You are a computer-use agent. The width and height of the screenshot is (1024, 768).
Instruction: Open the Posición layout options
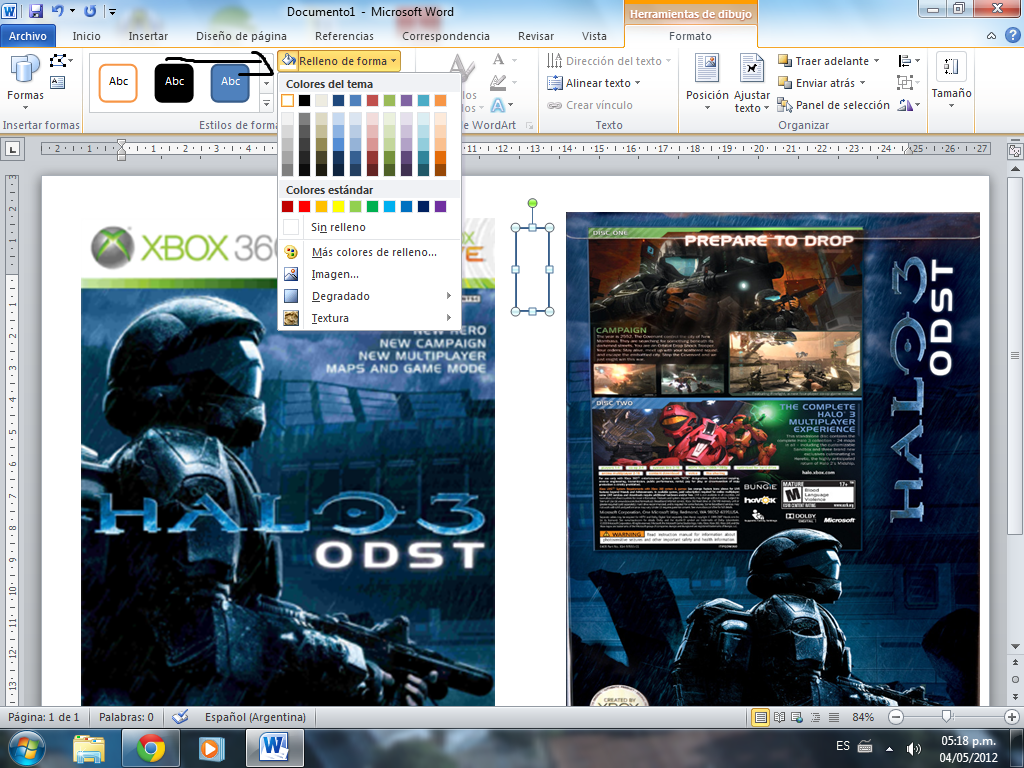coord(707,82)
